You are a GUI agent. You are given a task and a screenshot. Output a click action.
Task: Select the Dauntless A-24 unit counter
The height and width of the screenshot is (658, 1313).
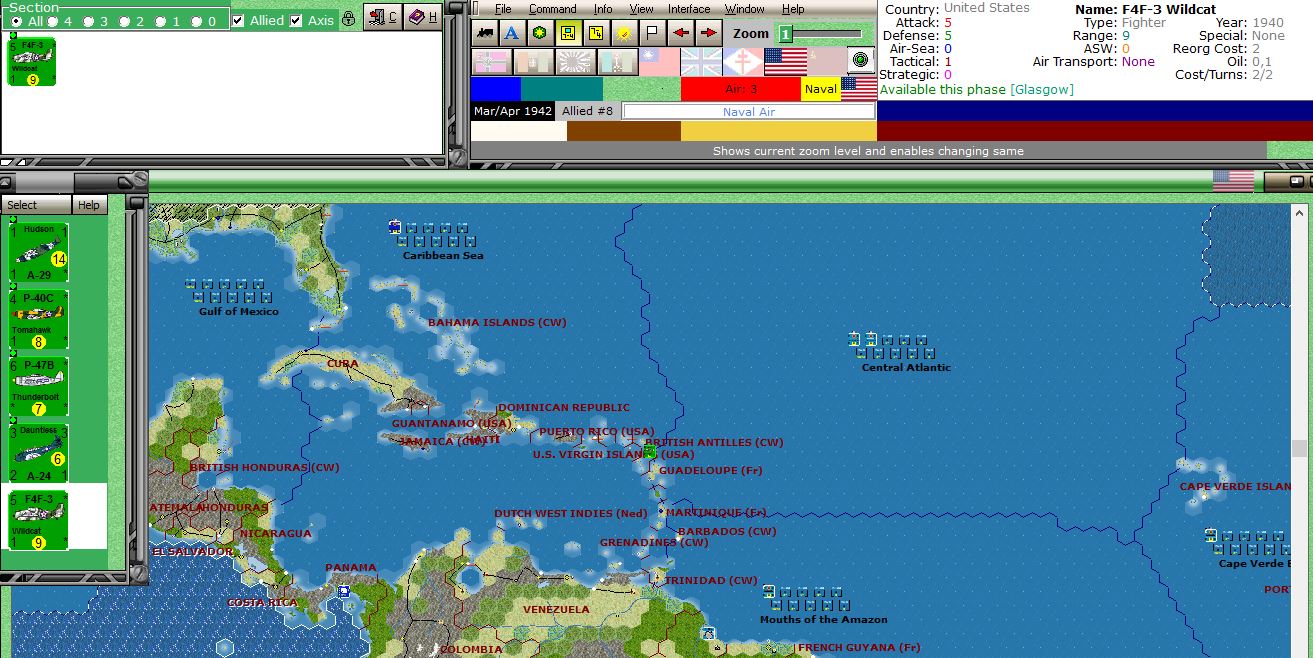pyautogui.click(x=39, y=454)
